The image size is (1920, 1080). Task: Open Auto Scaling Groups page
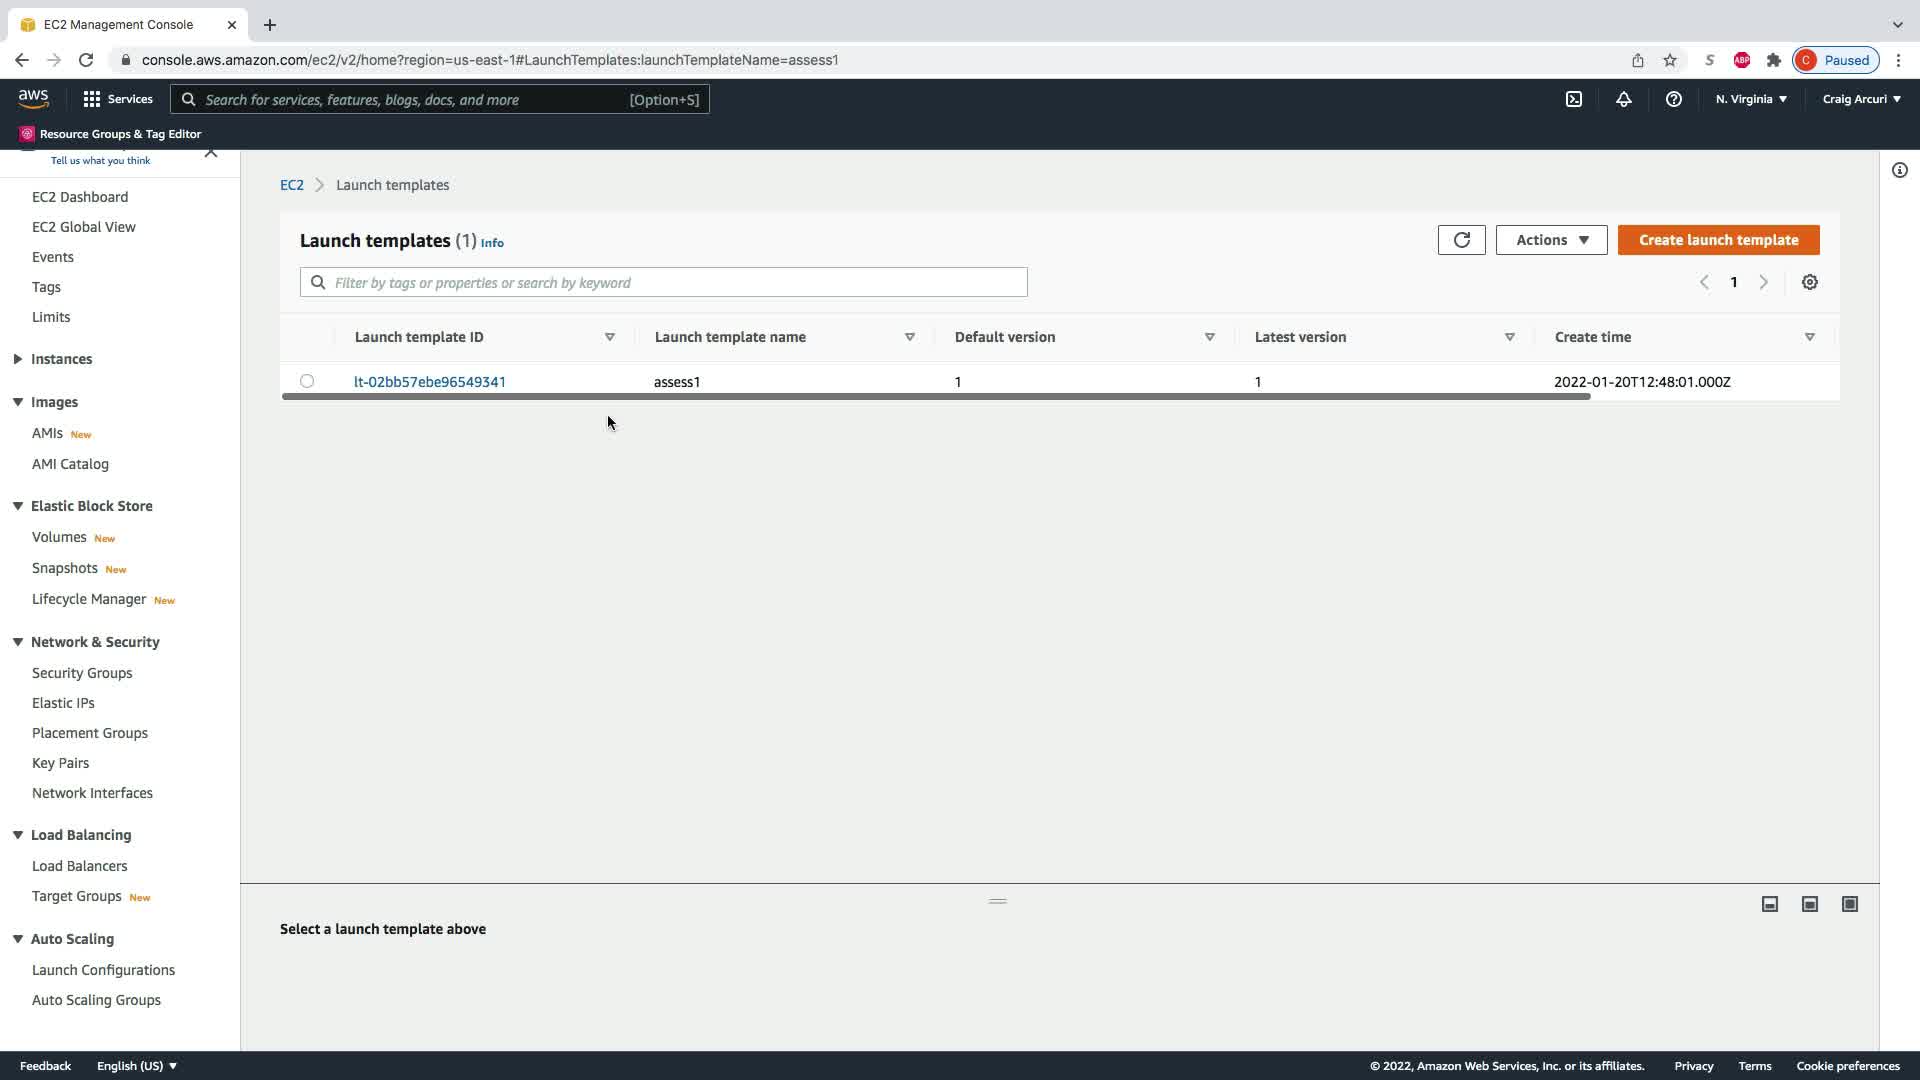(96, 1000)
